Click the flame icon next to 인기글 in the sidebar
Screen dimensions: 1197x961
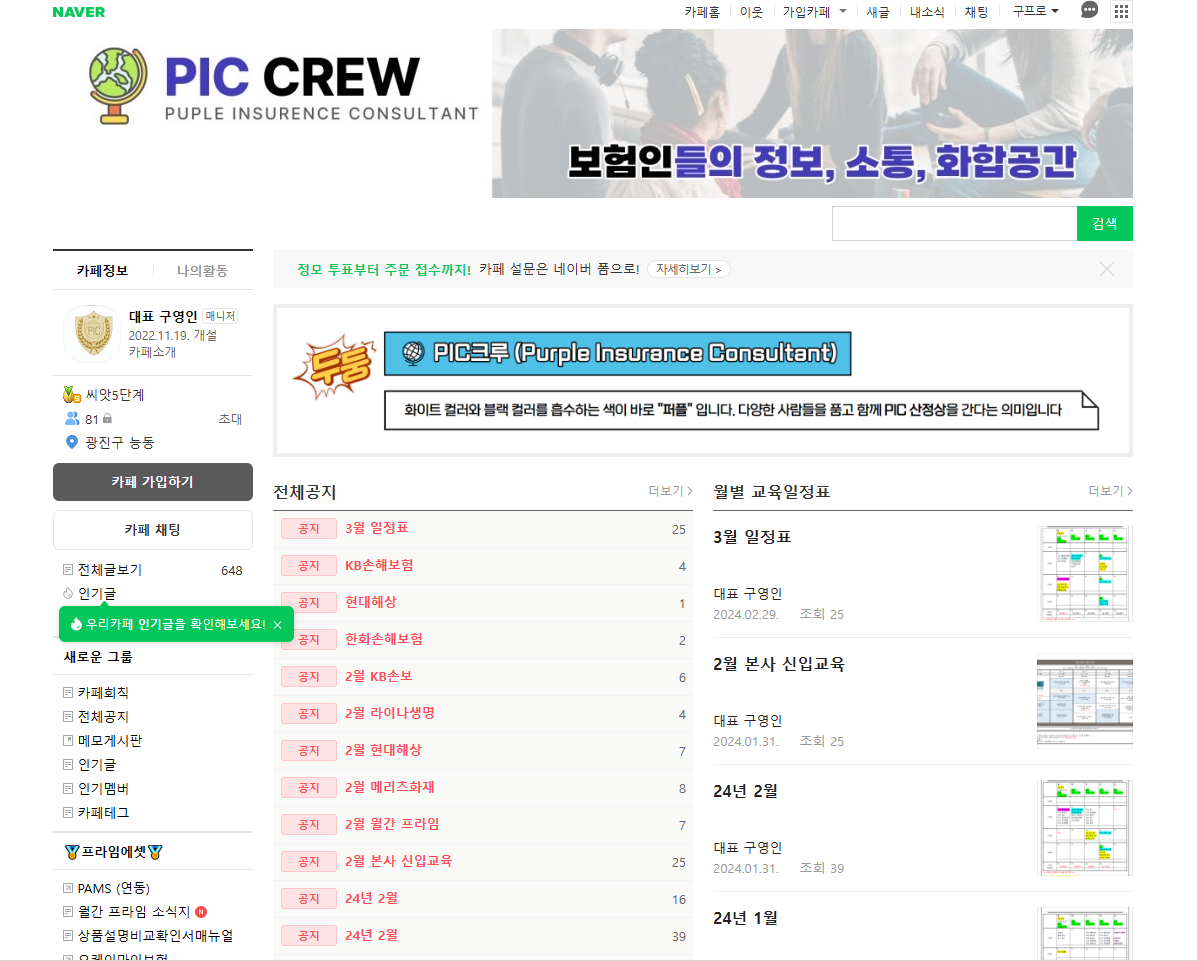tap(68, 593)
